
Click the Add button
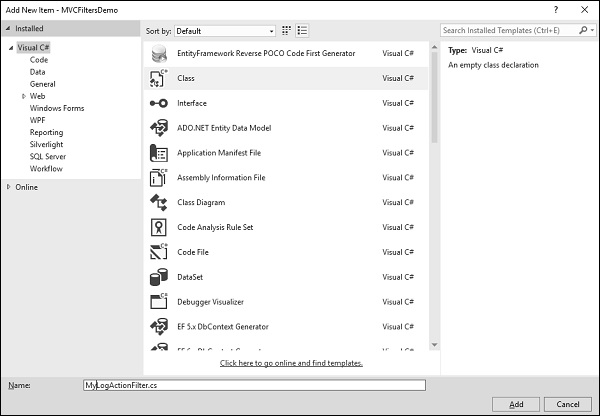(515, 404)
